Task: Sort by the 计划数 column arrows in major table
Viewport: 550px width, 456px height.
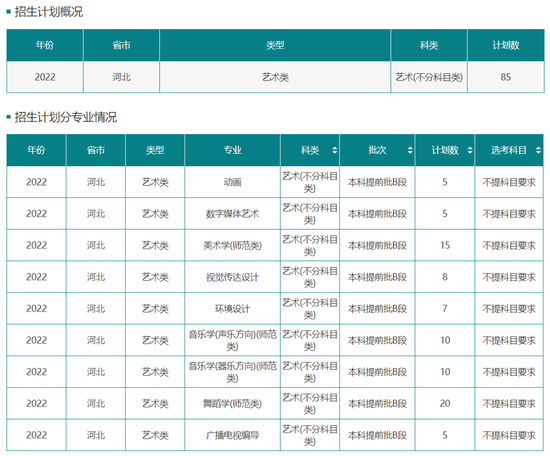Action: coord(470,150)
